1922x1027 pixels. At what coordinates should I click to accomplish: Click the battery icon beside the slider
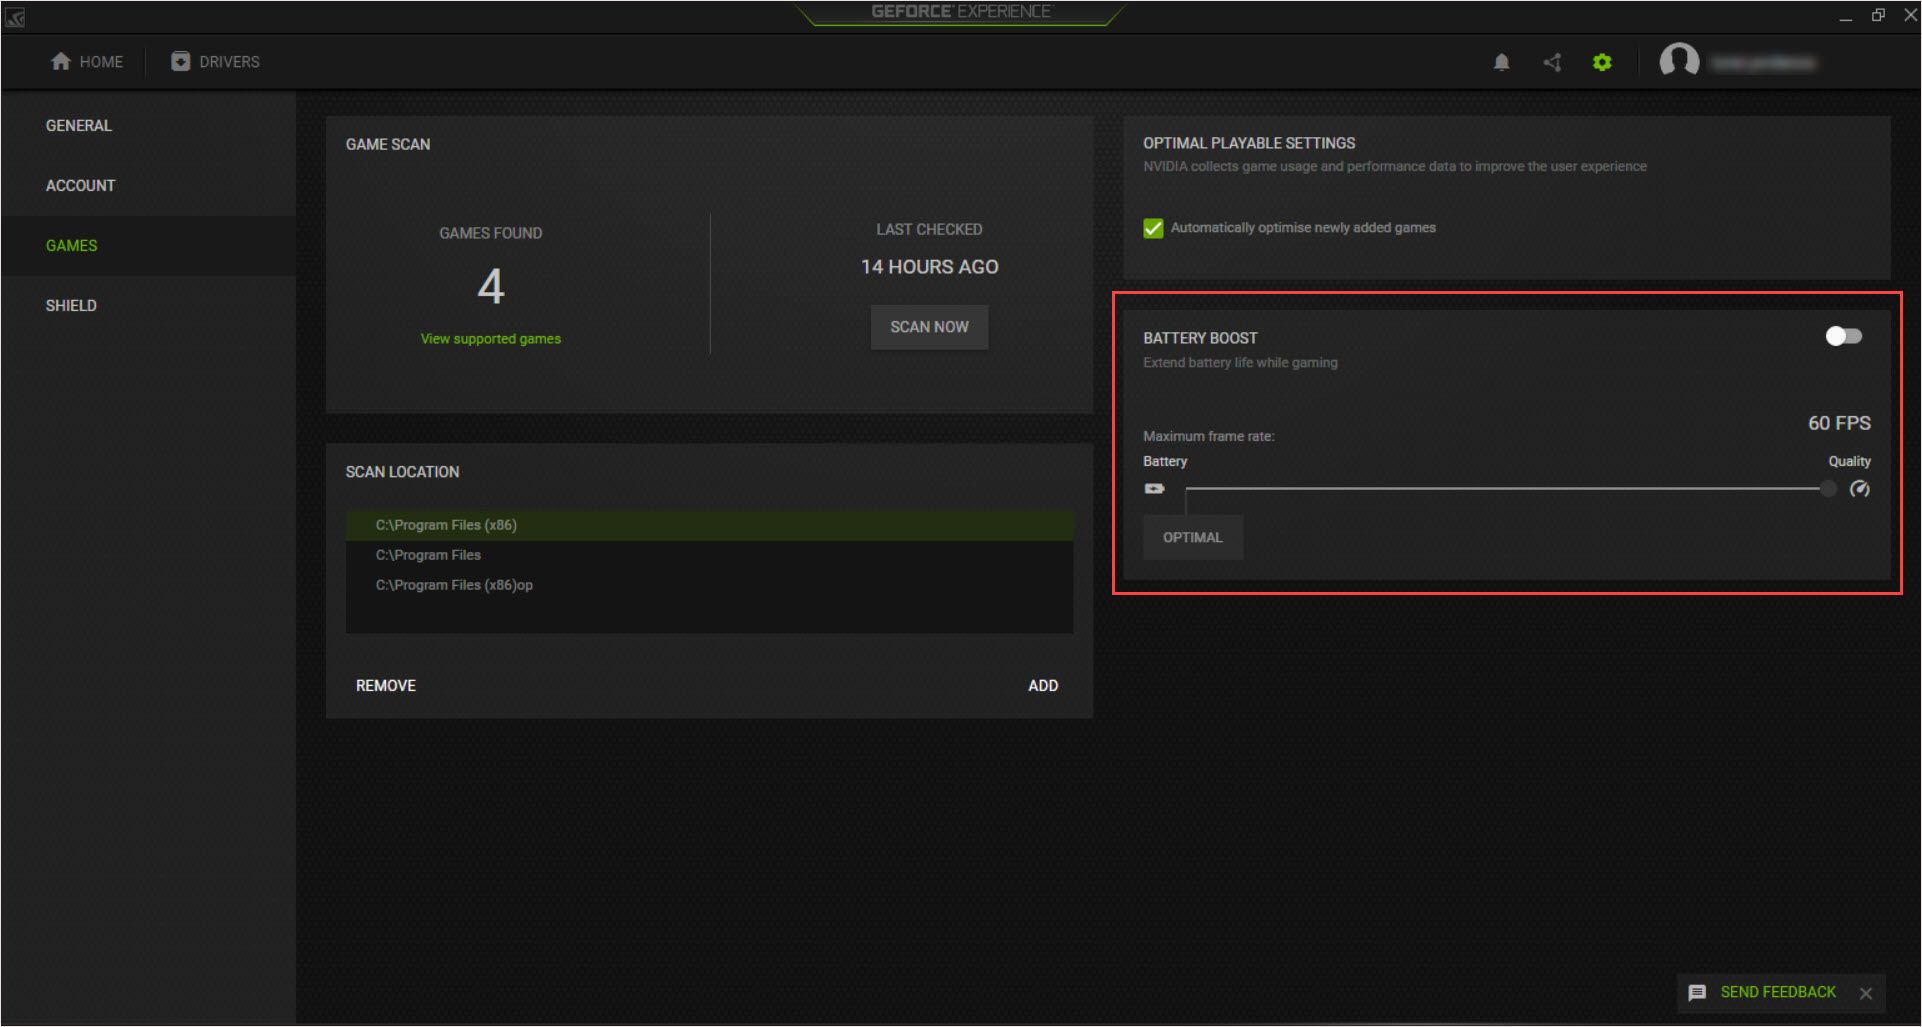(x=1155, y=488)
